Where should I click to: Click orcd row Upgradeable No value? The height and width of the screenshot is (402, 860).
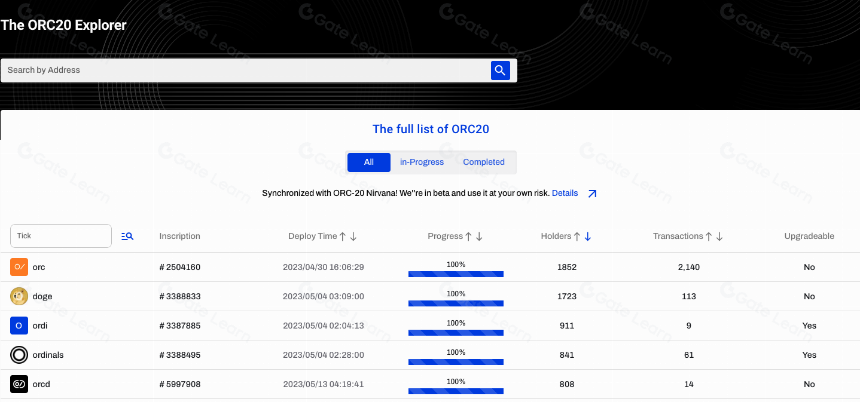point(809,384)
